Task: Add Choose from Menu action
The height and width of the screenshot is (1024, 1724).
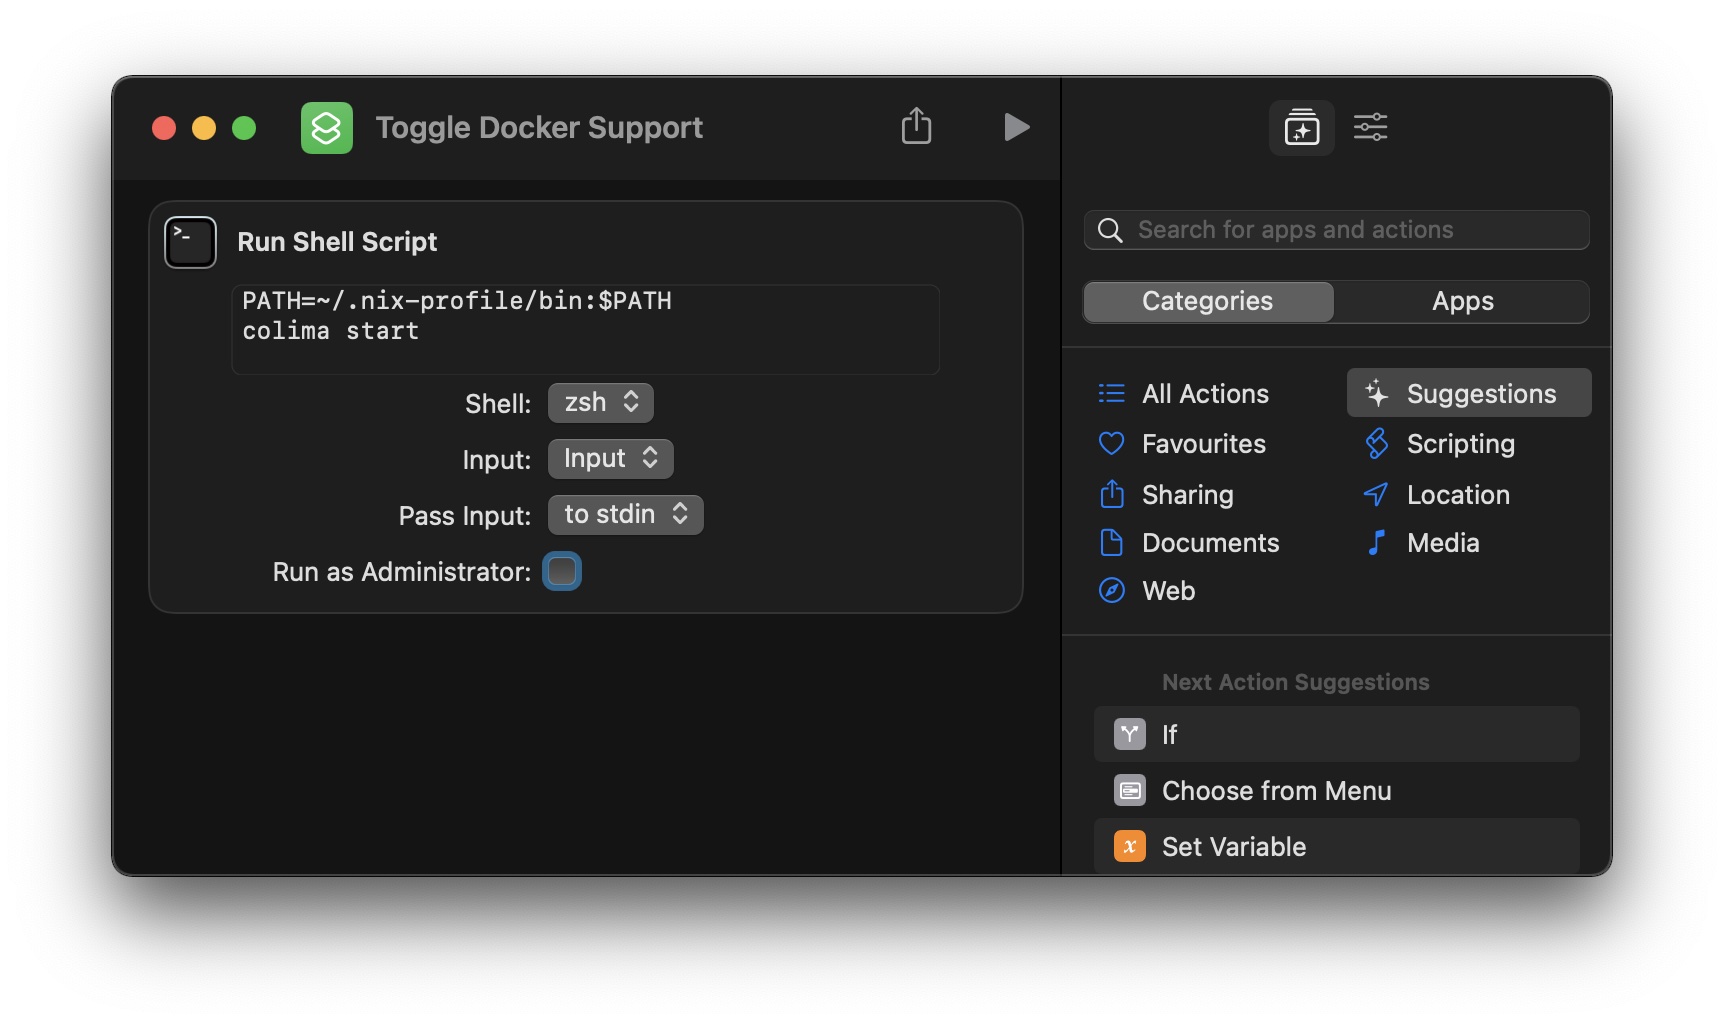Action: (1336, 791)
